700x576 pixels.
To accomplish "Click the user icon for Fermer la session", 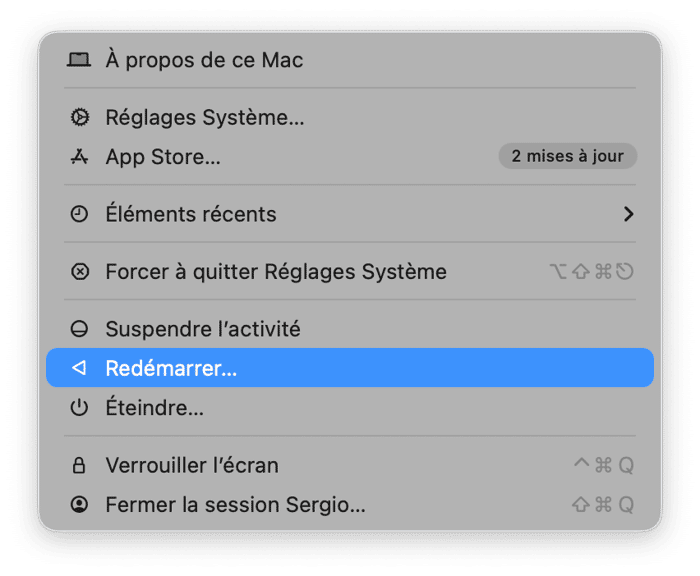I will [79, 505].
